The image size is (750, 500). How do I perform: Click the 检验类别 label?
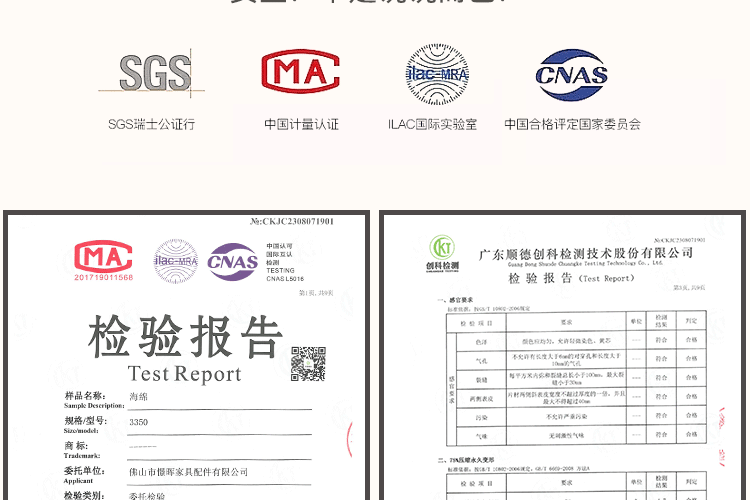click(x=84, y=495)
